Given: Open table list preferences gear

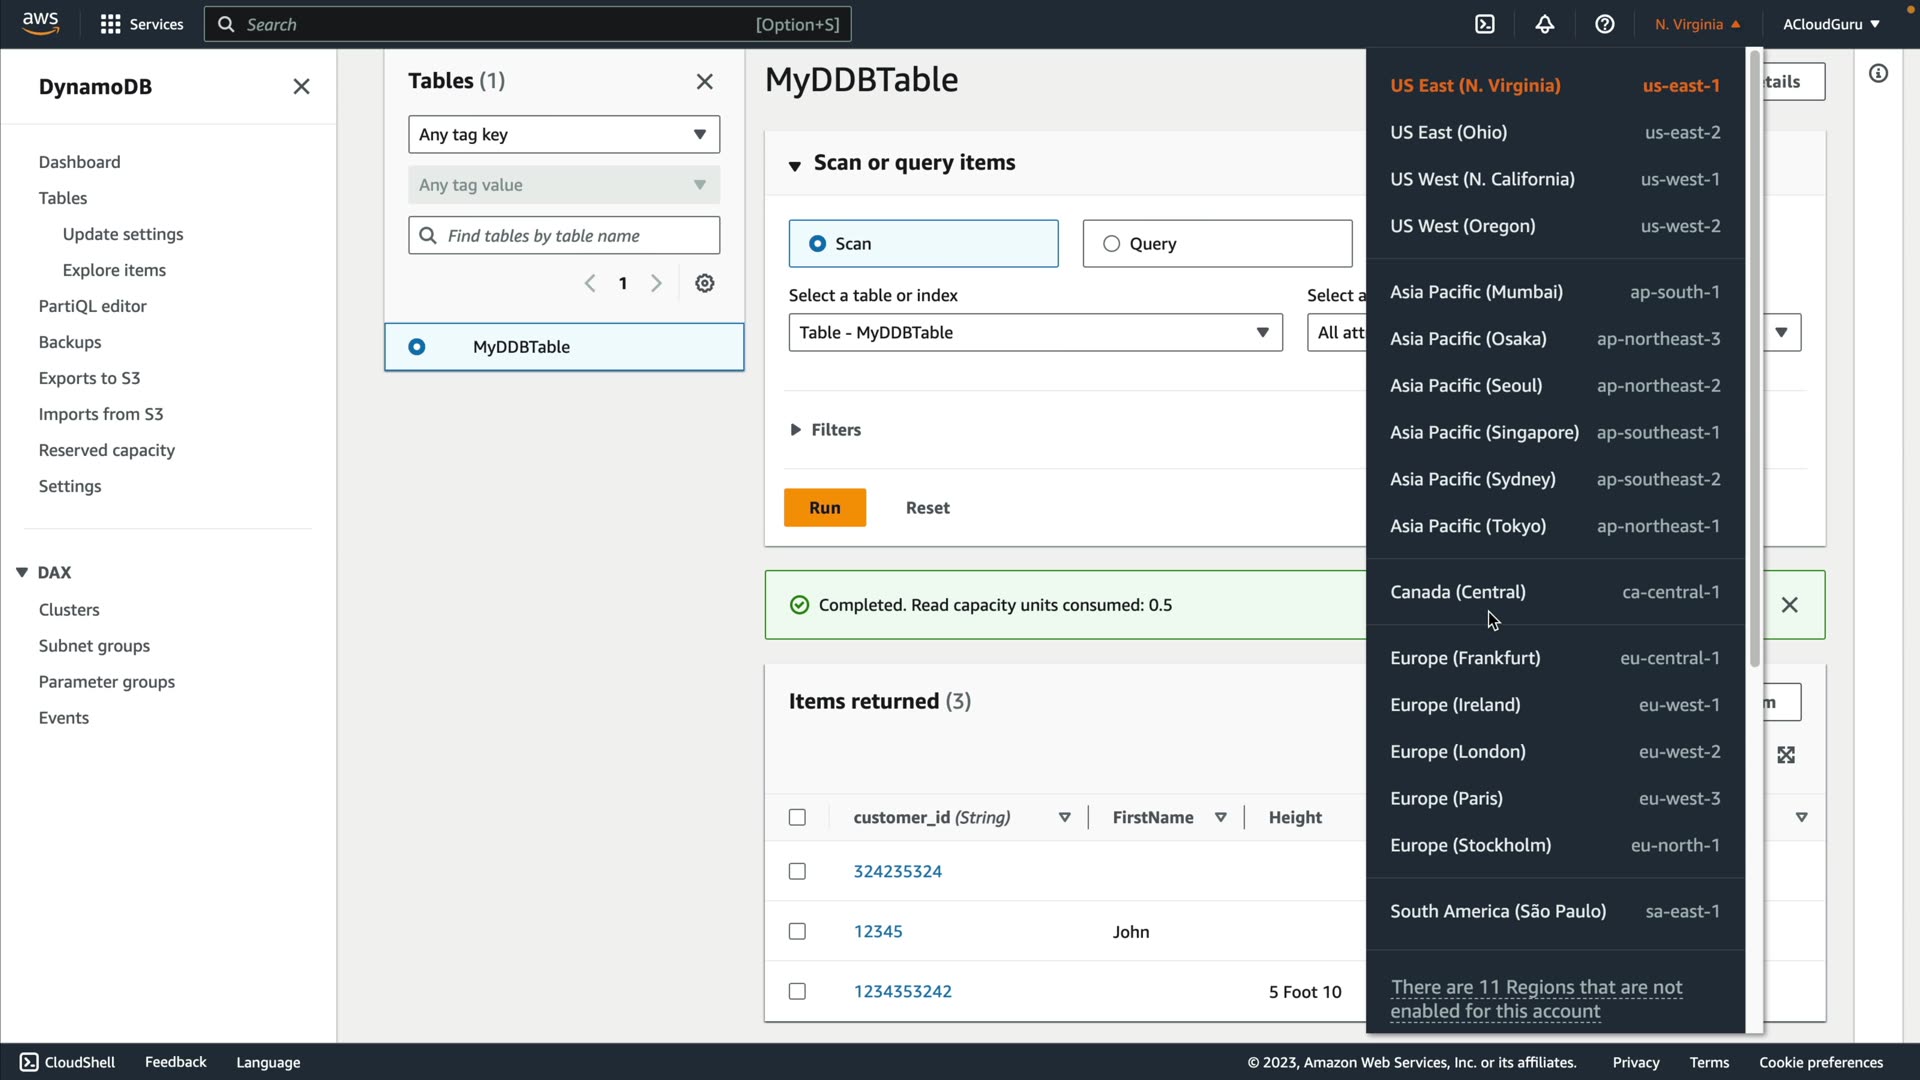Looking at the screenshot, I should [705, 283].
